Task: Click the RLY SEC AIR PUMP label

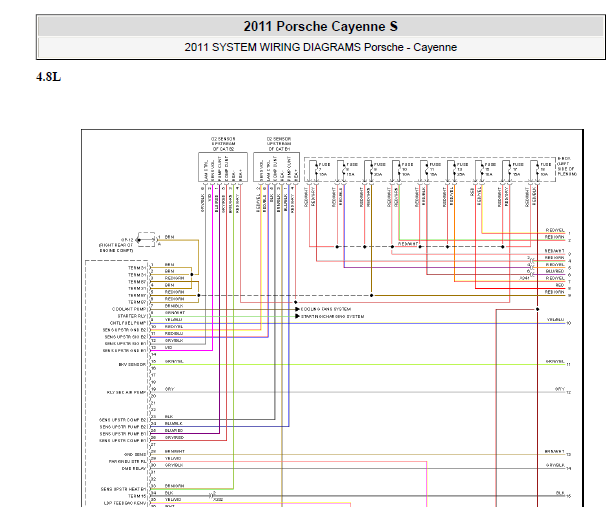Action: click(x=127, y=392)
